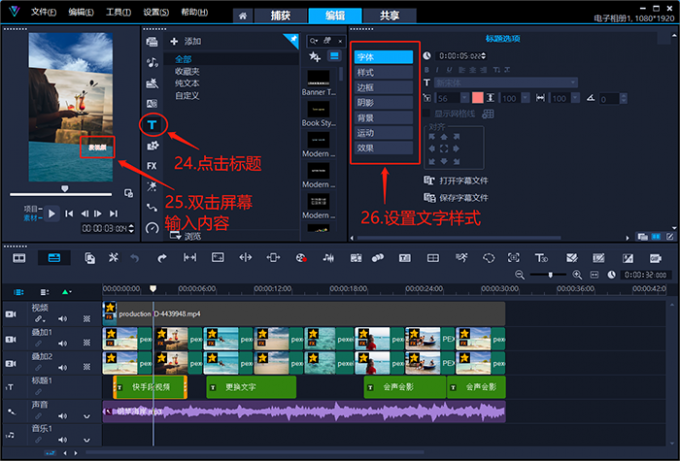The image size is (680, 461).
Task: Click the Redo arrow in timeline toolbar
Action: (x=161, y=258)
